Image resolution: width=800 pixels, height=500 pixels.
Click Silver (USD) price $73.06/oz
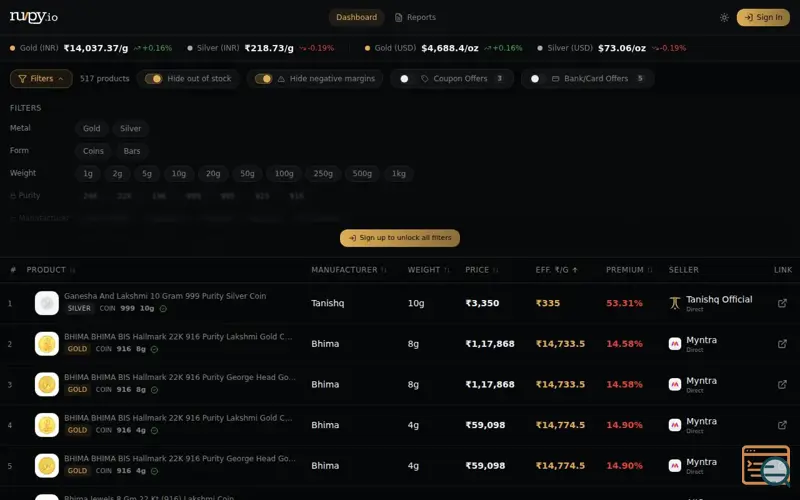coord(622,48)
